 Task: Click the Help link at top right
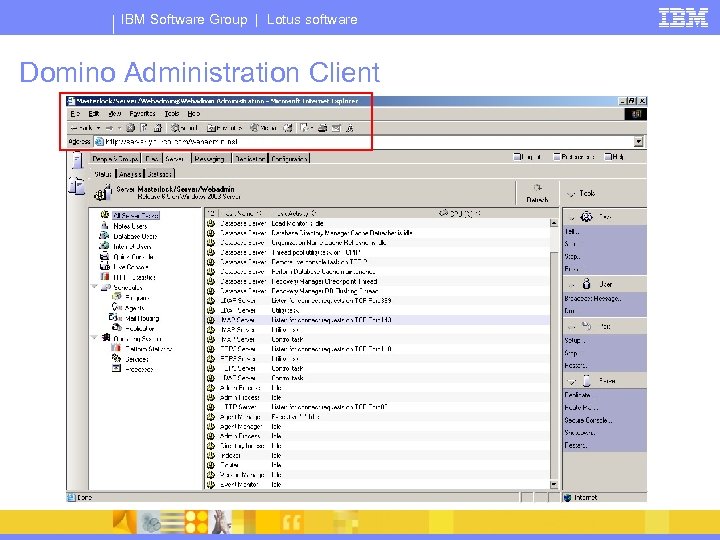614,157
